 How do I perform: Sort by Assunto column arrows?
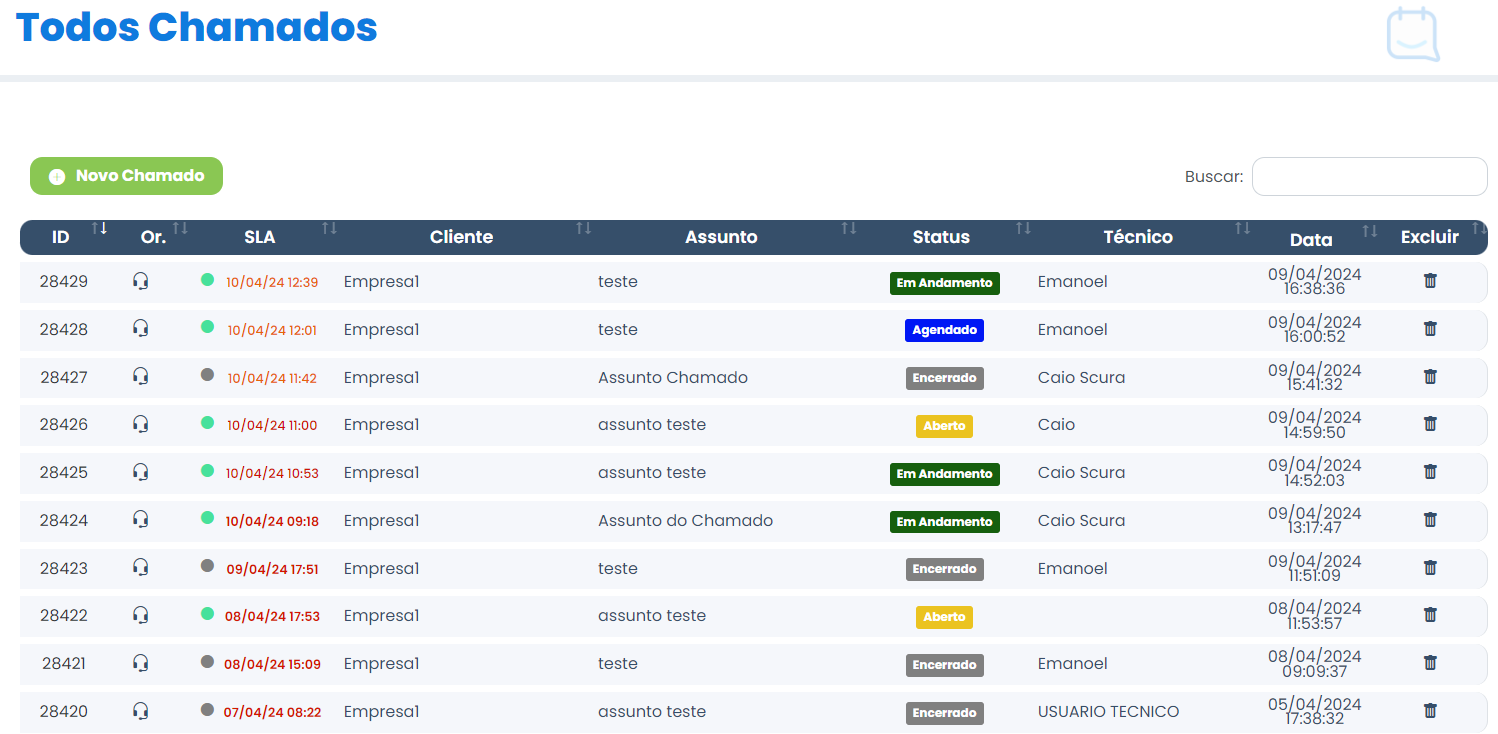click(x=849, y=229)
